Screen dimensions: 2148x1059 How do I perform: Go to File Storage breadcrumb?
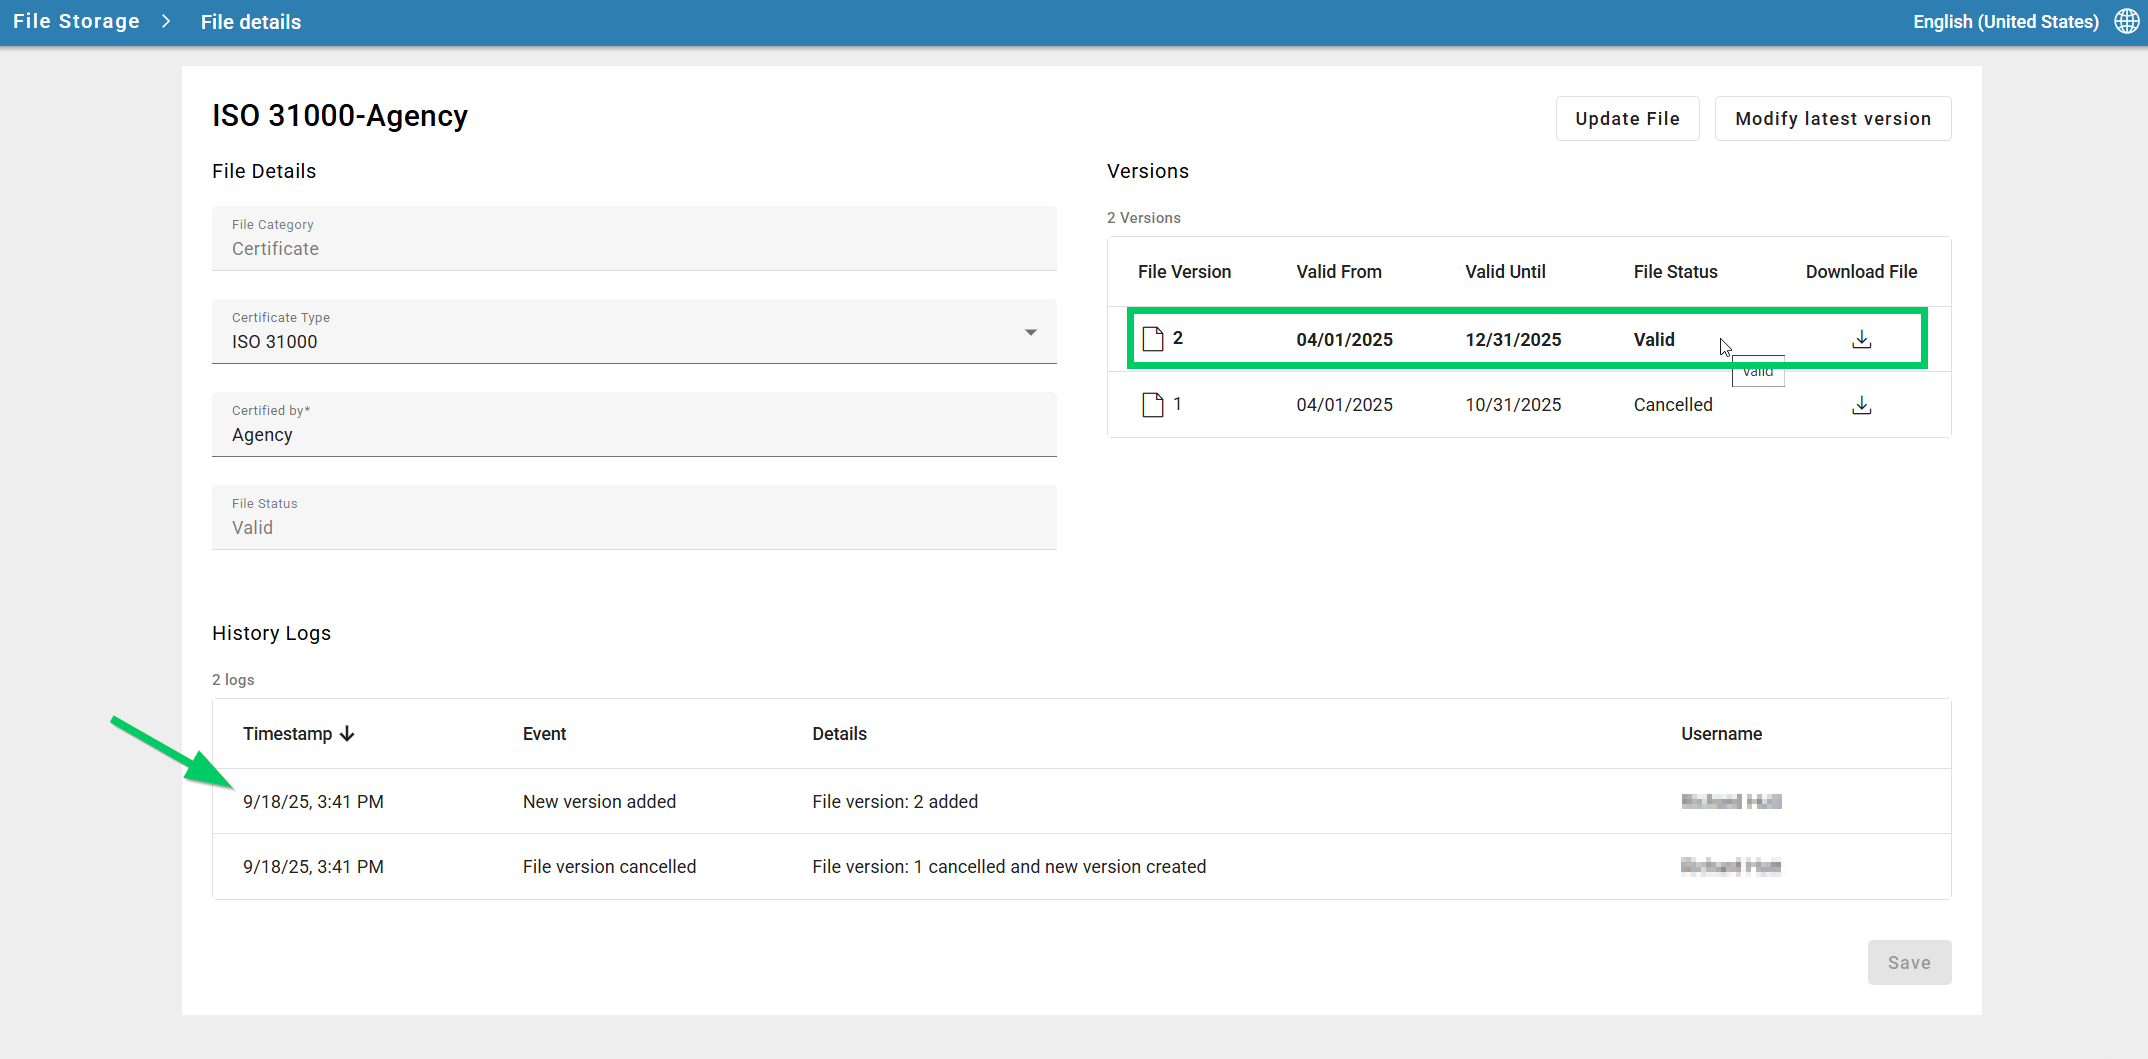[76, 22]
